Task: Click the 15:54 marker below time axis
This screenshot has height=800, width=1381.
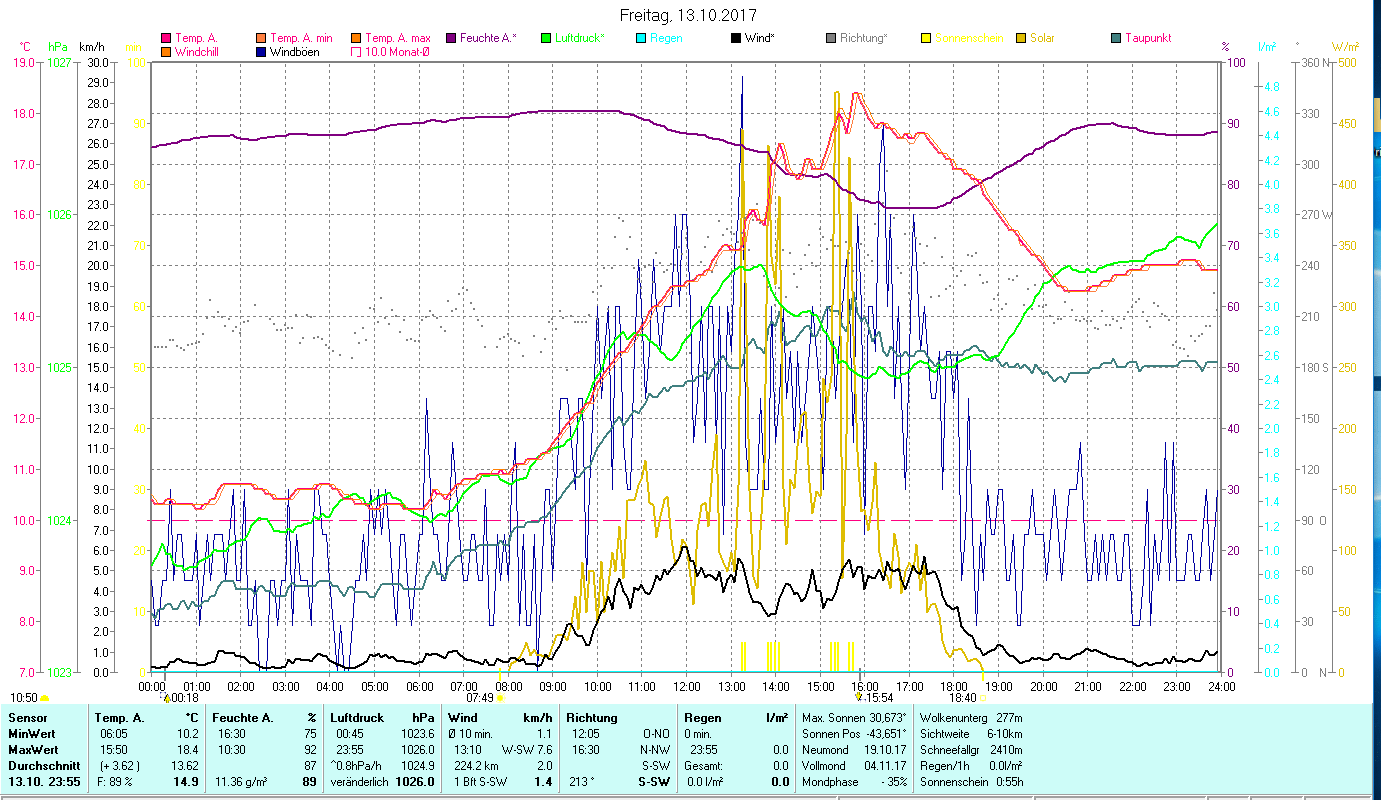Action: click(877, 698)
